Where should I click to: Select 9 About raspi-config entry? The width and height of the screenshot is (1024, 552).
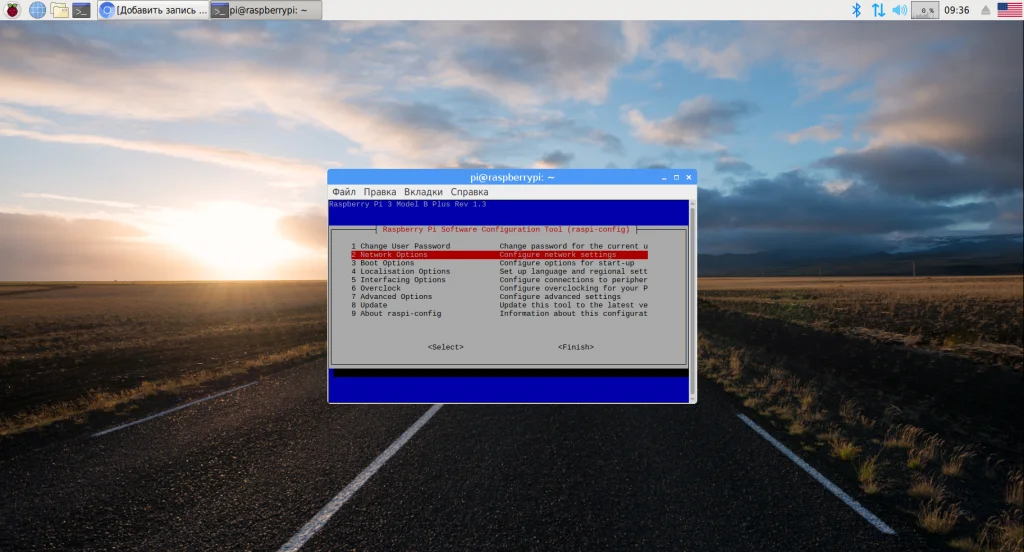[x=499, y=314]
